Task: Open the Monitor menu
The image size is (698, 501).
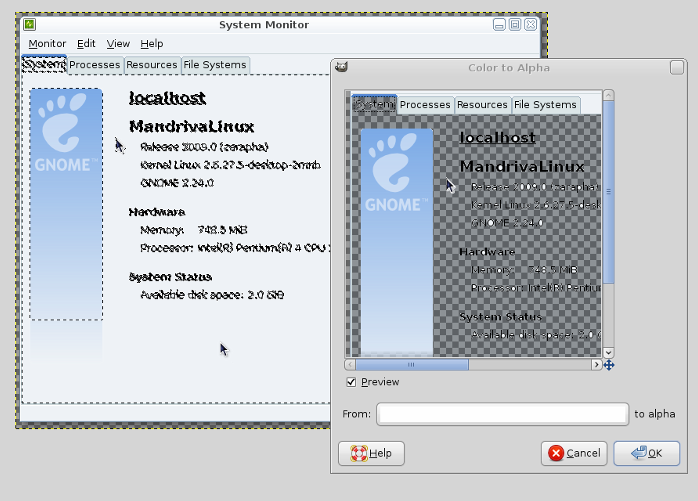Action: click(47, 44)
